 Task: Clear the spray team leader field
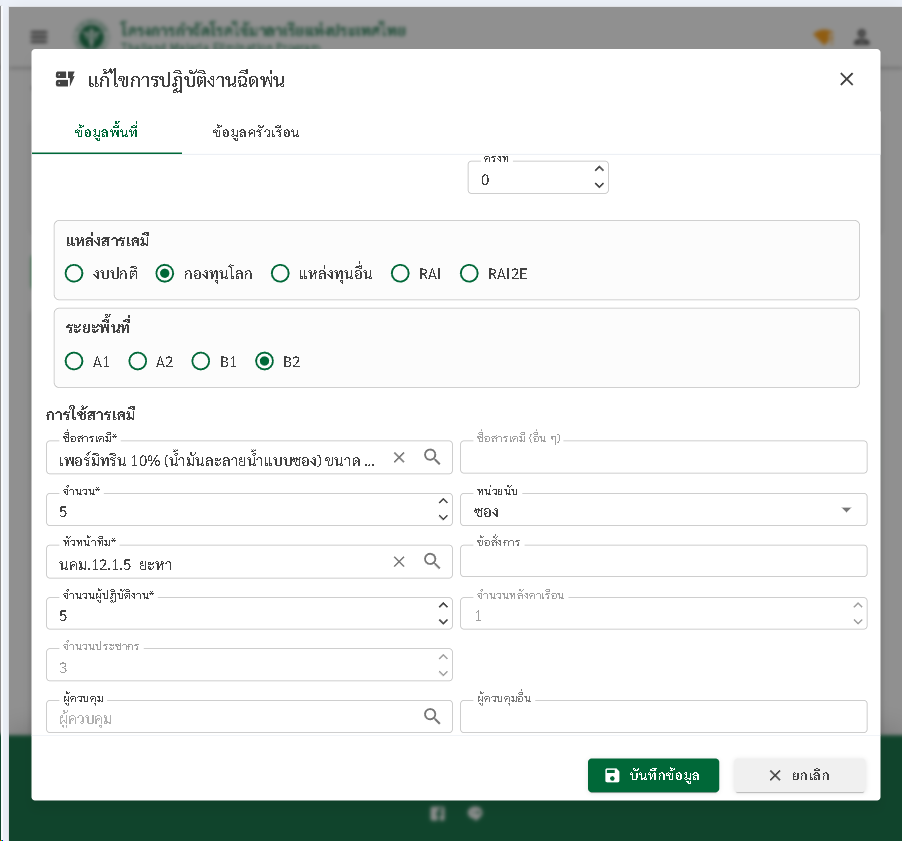pos(399,561)
